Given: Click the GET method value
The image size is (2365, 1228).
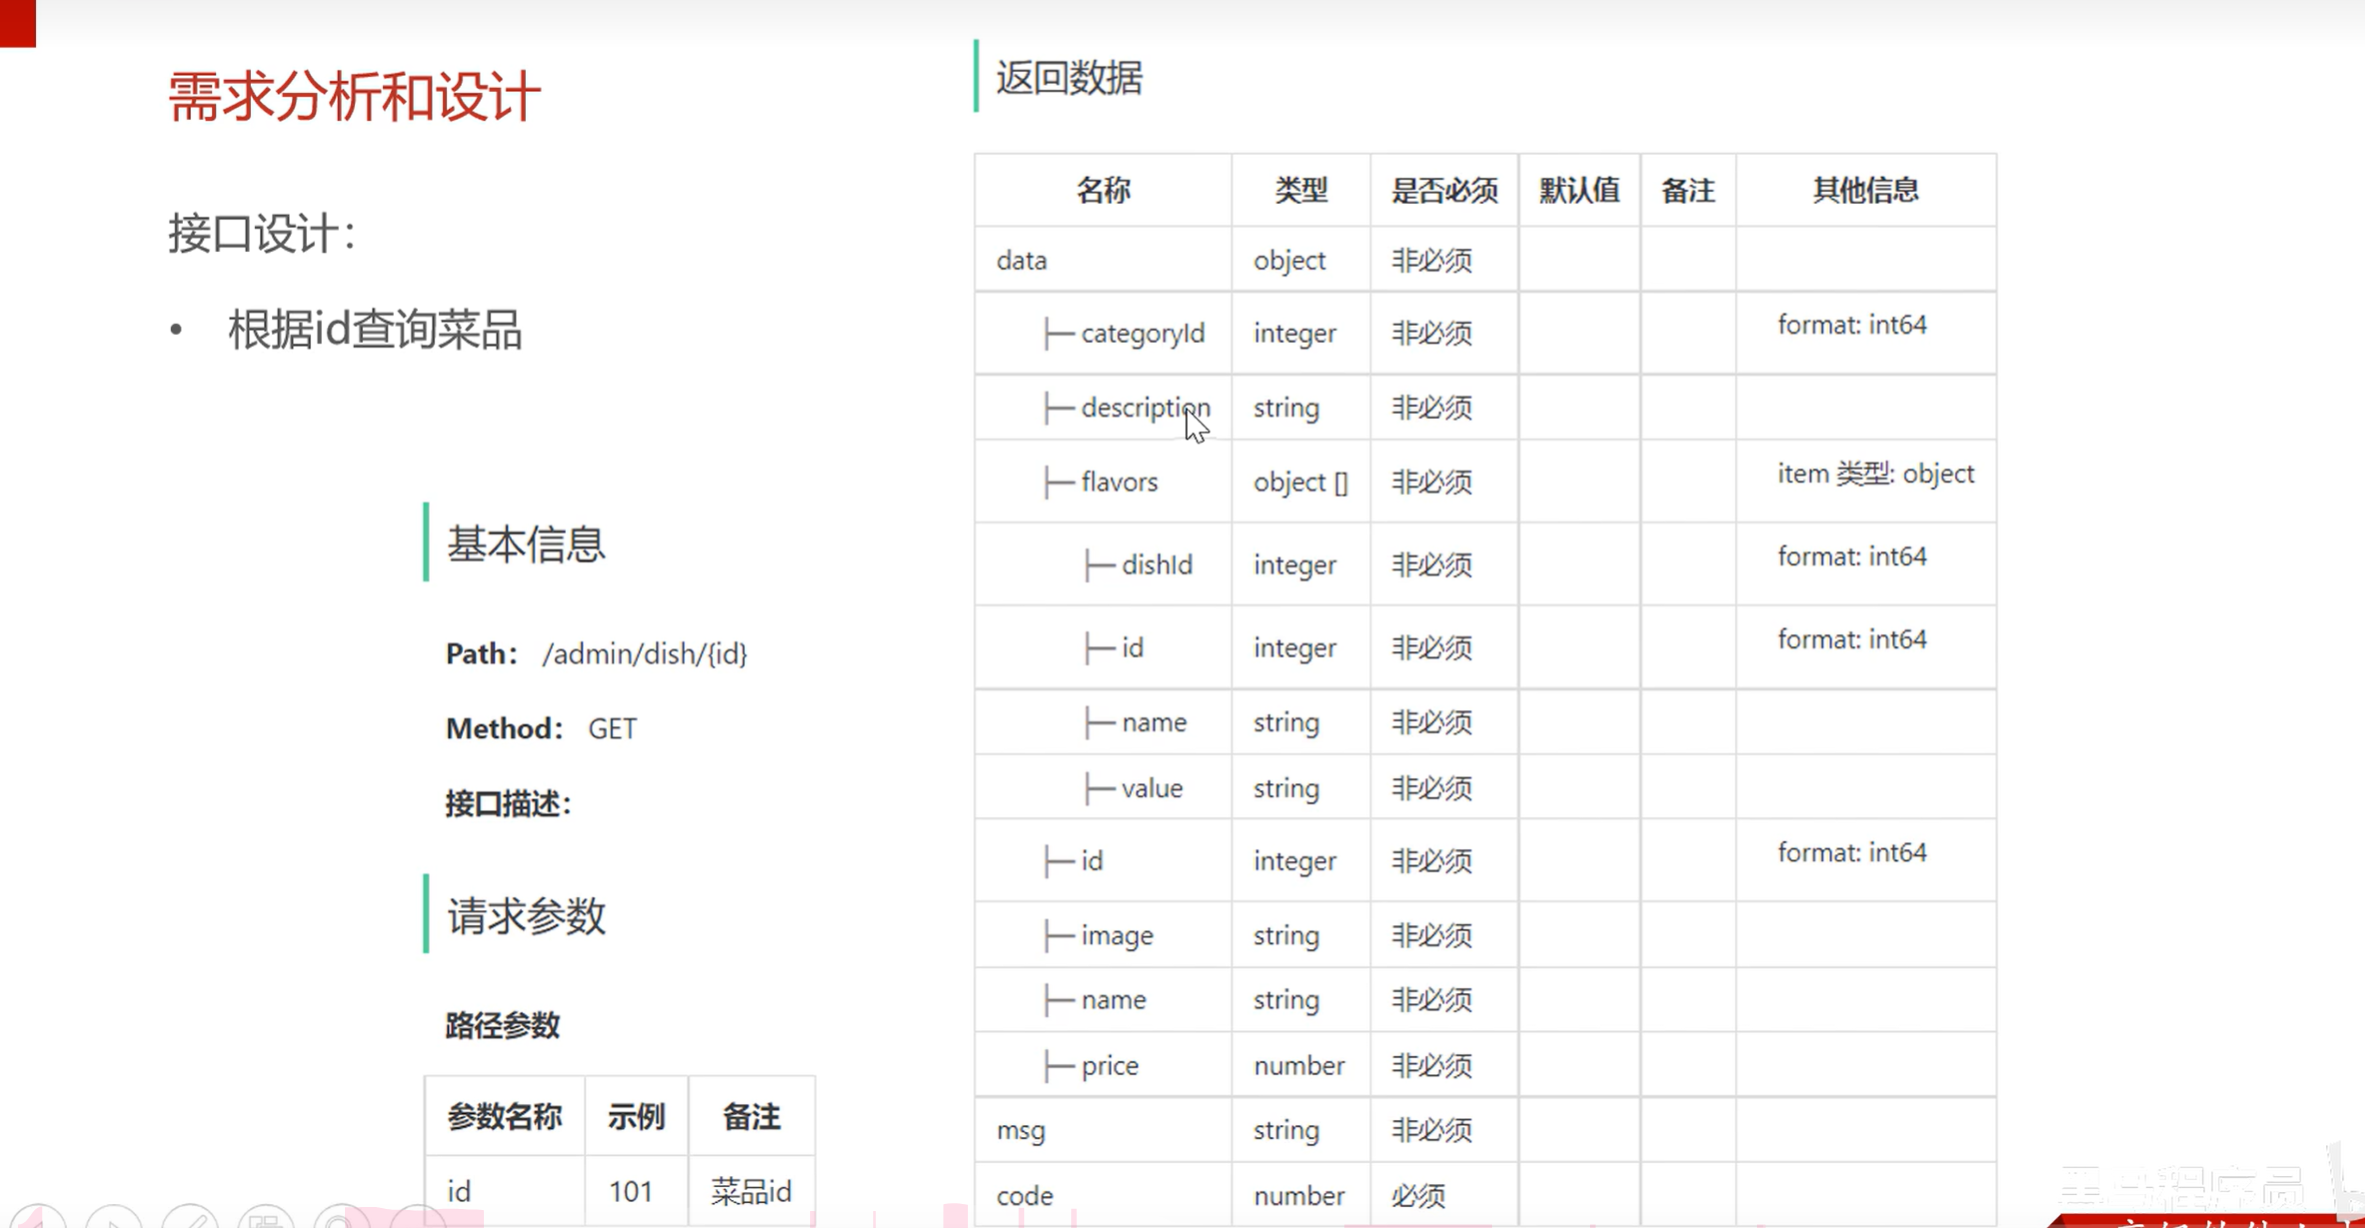Looking at the screenshot, I should tap(612, 729).
